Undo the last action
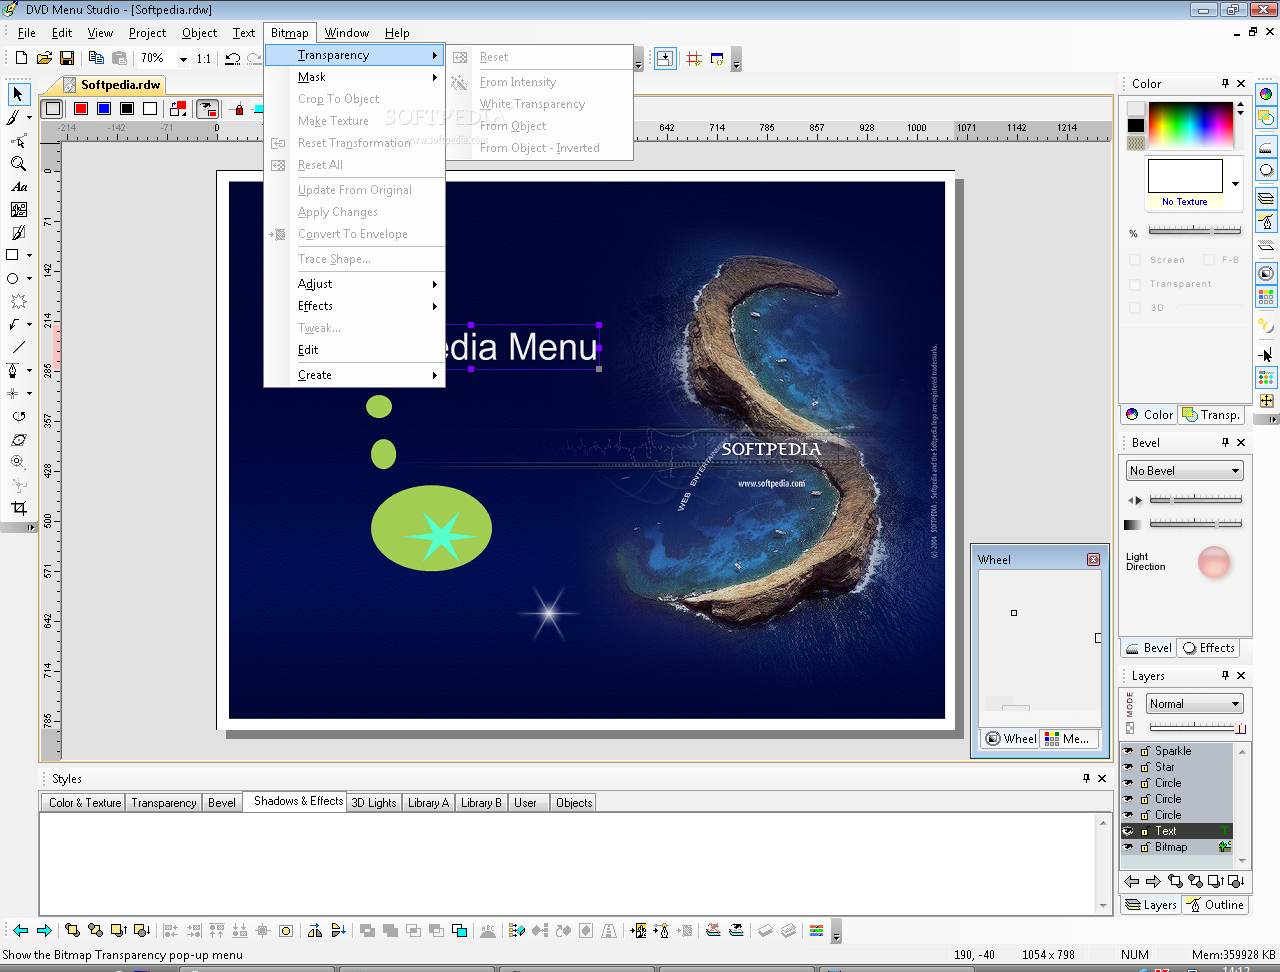 232,58
